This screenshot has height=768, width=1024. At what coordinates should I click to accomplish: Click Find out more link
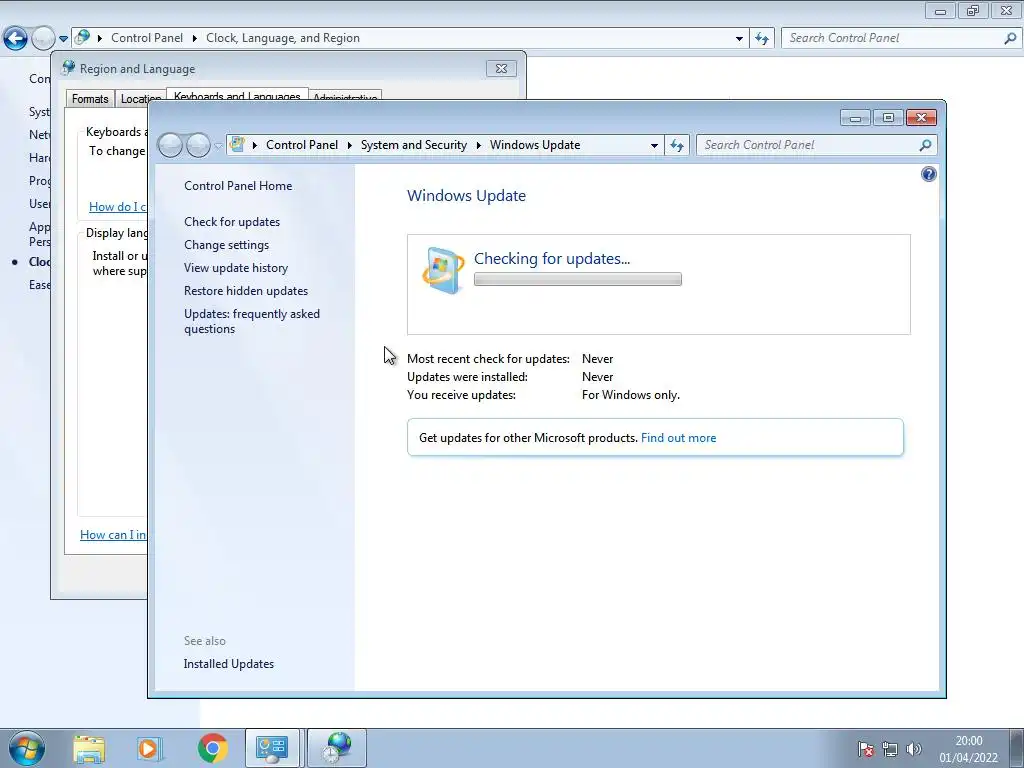pos(678,438)
